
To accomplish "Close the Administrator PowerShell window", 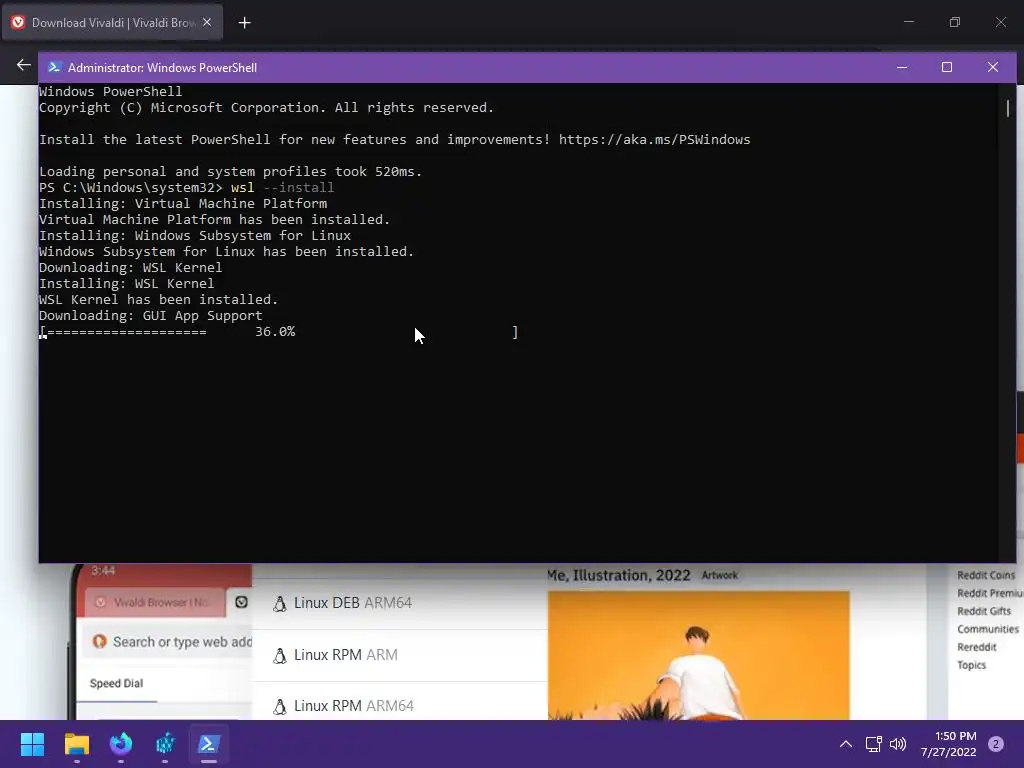I will (x=993, y=67).
